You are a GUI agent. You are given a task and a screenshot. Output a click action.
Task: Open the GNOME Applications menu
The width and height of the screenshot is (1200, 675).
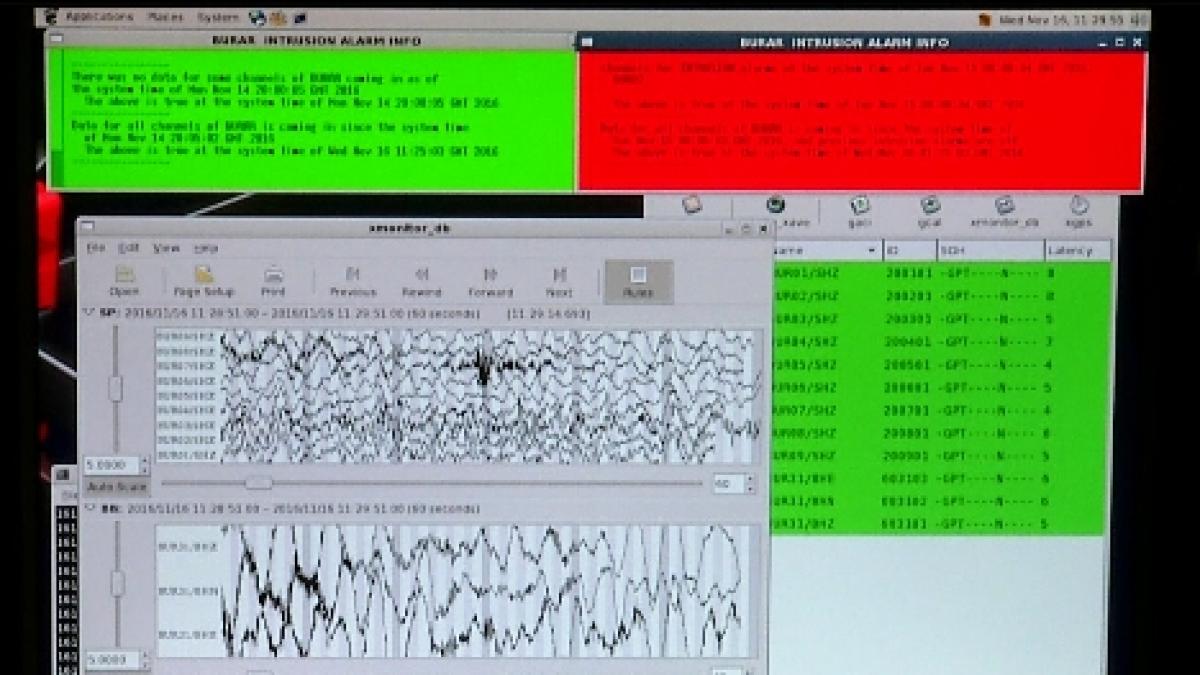[x=98, y=17]
